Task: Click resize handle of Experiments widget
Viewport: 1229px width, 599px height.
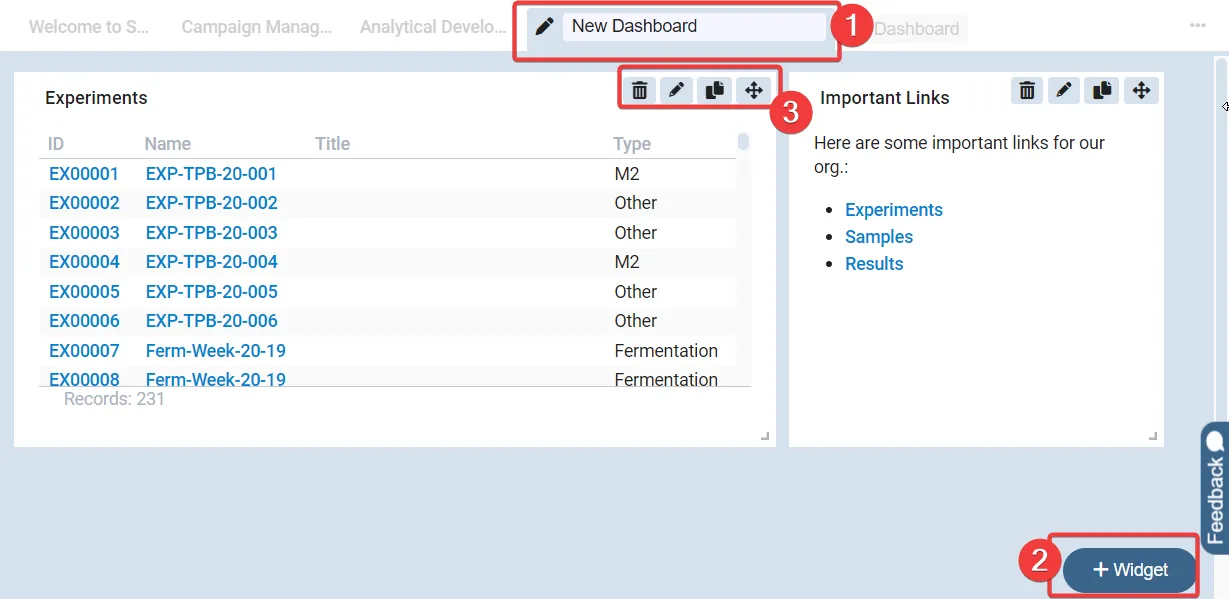Action: [x=765, y=436]
